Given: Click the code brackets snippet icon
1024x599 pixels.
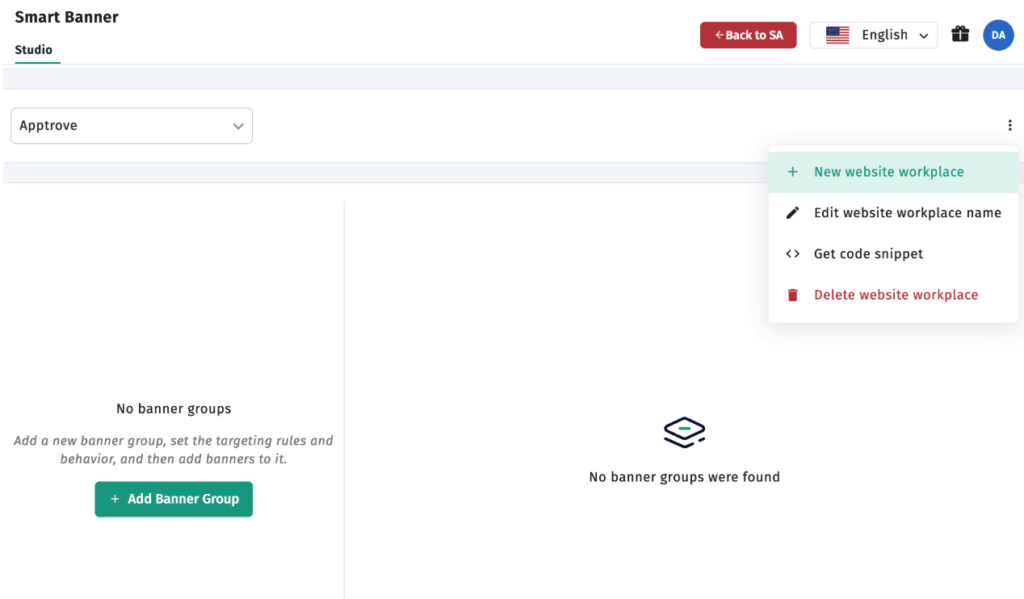Looking at the screenshot, I should tap(792, 254).
